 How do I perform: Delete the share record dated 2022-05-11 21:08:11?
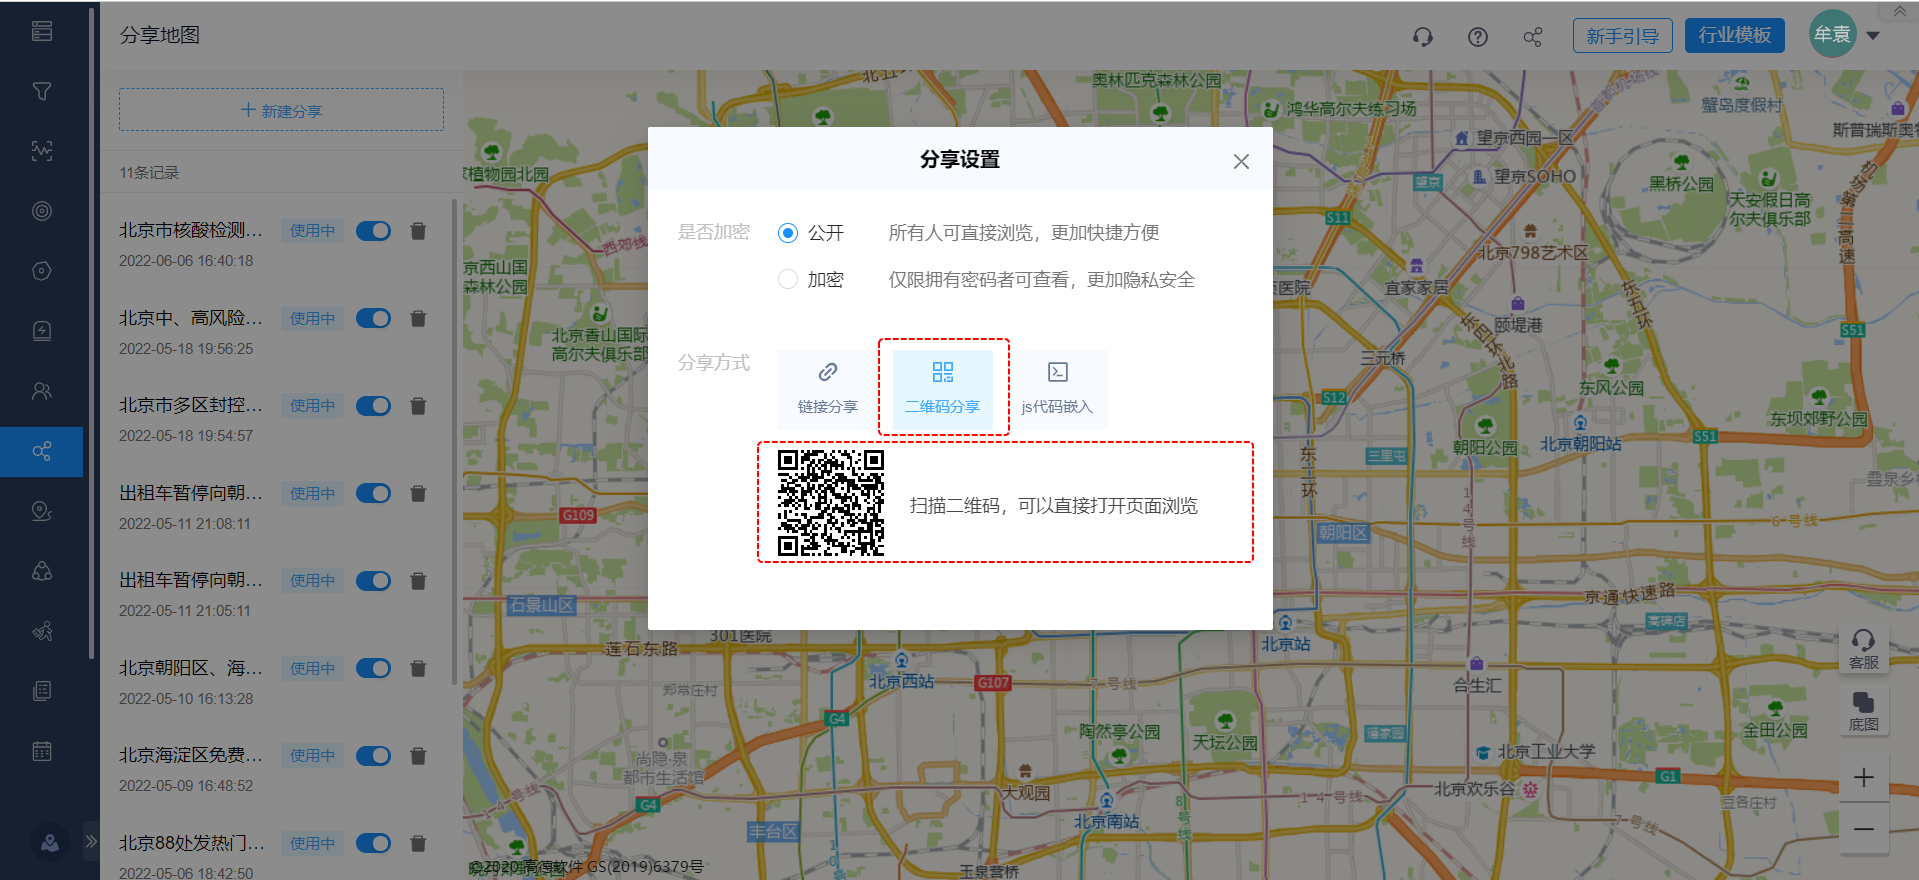pyautogui.click(x=418, y=494)
